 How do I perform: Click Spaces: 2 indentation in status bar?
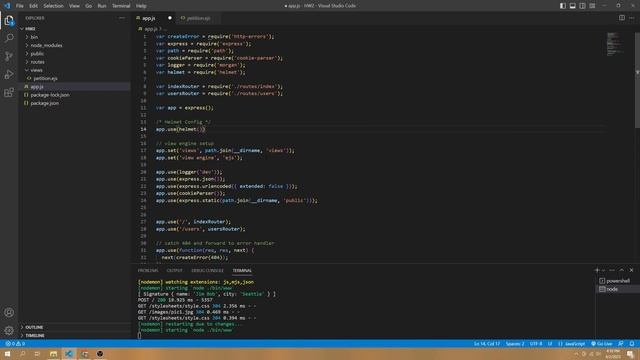tap(515, 344)
